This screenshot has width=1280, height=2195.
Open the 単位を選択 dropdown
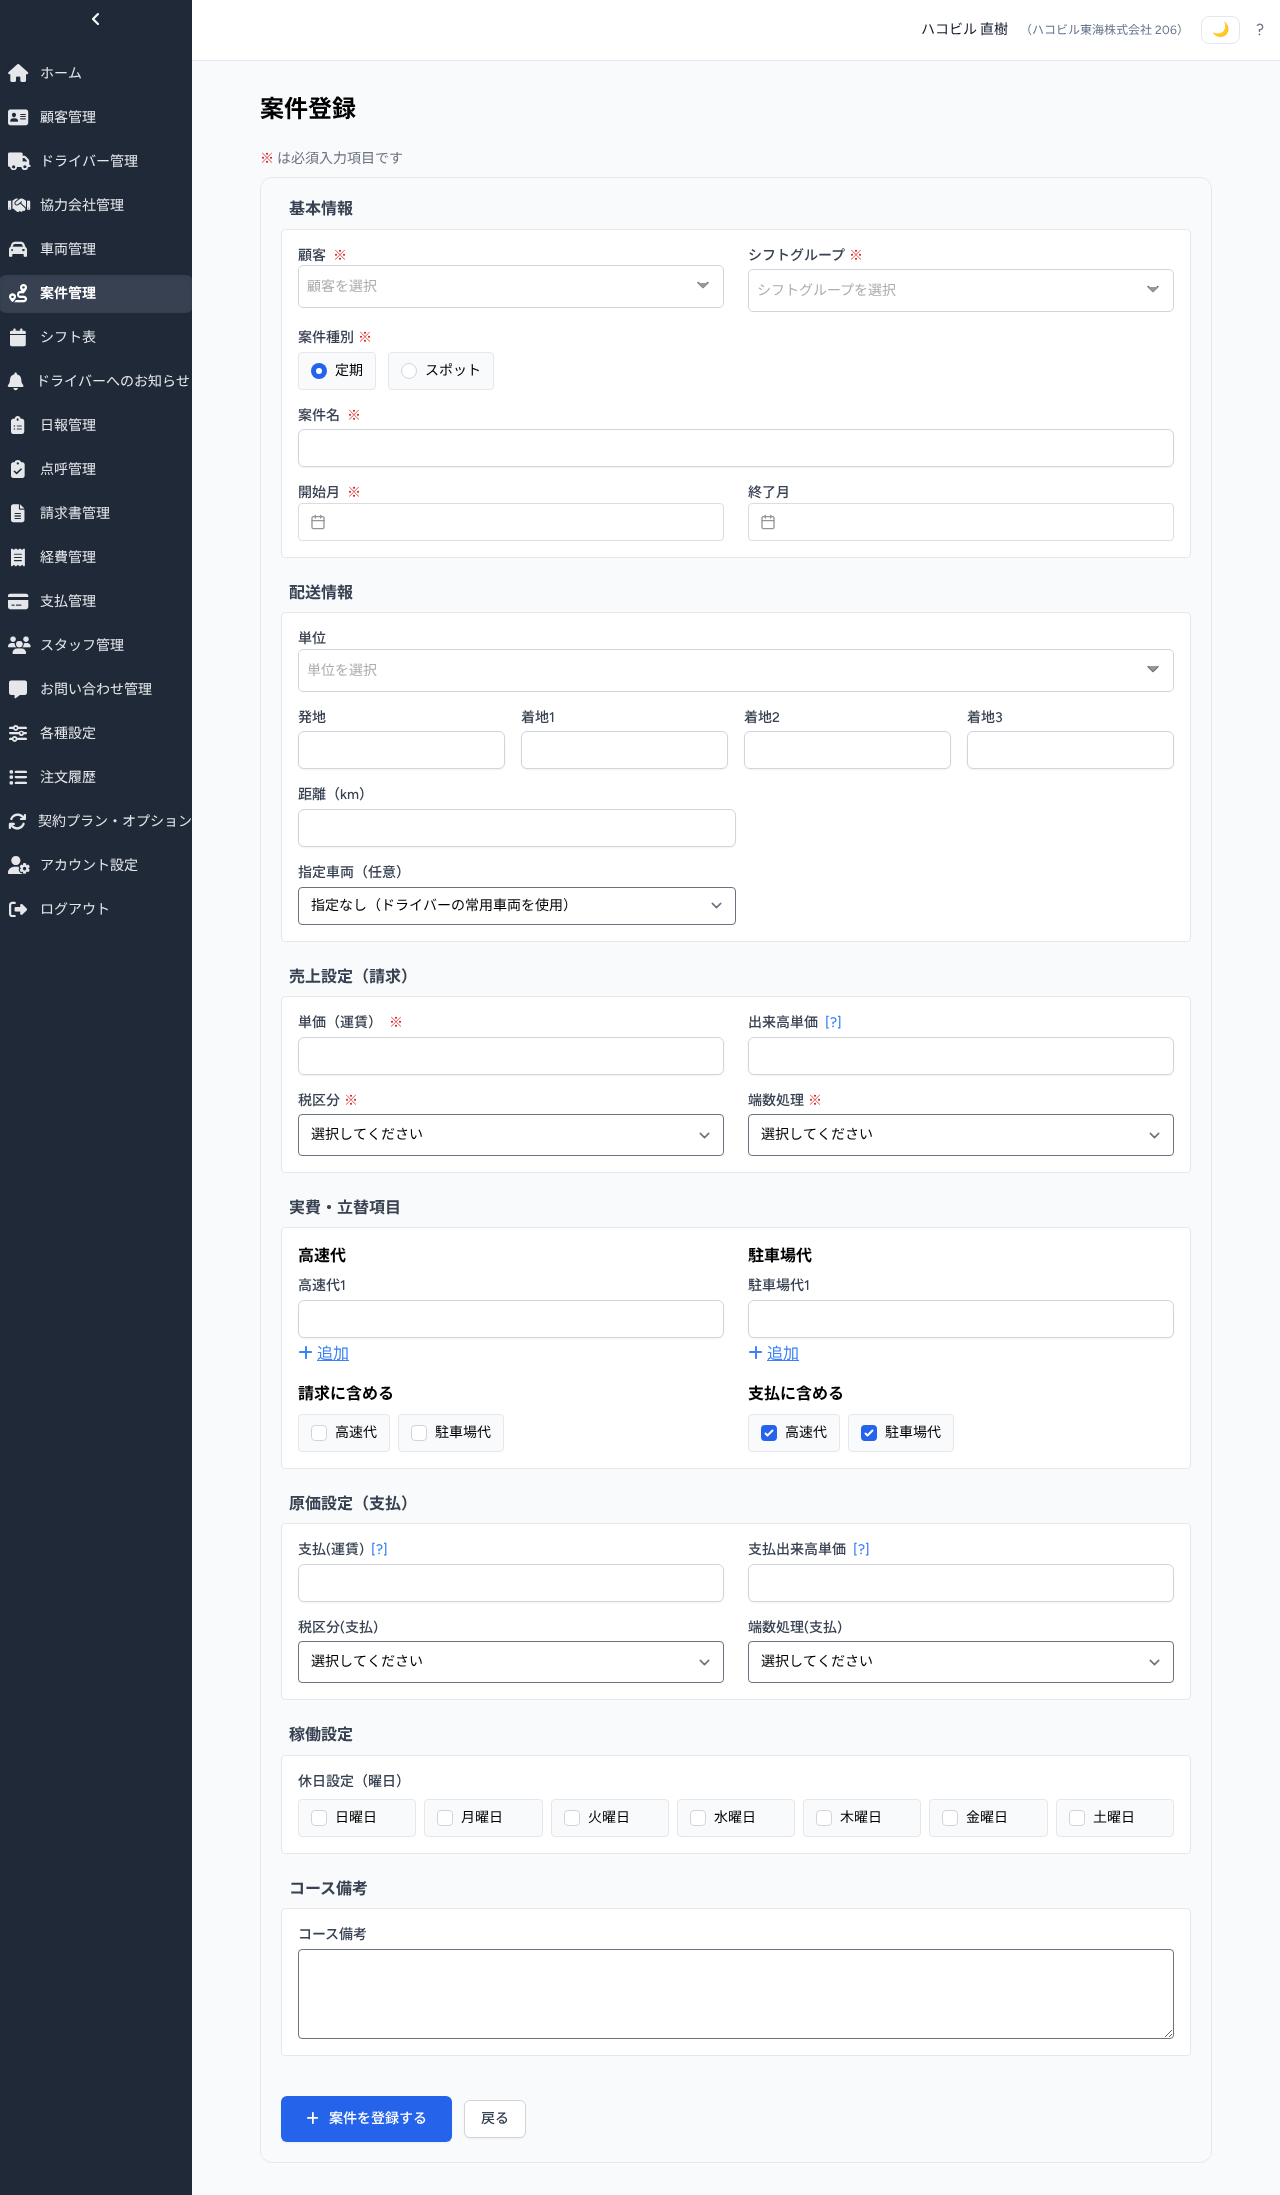(736, 670)
